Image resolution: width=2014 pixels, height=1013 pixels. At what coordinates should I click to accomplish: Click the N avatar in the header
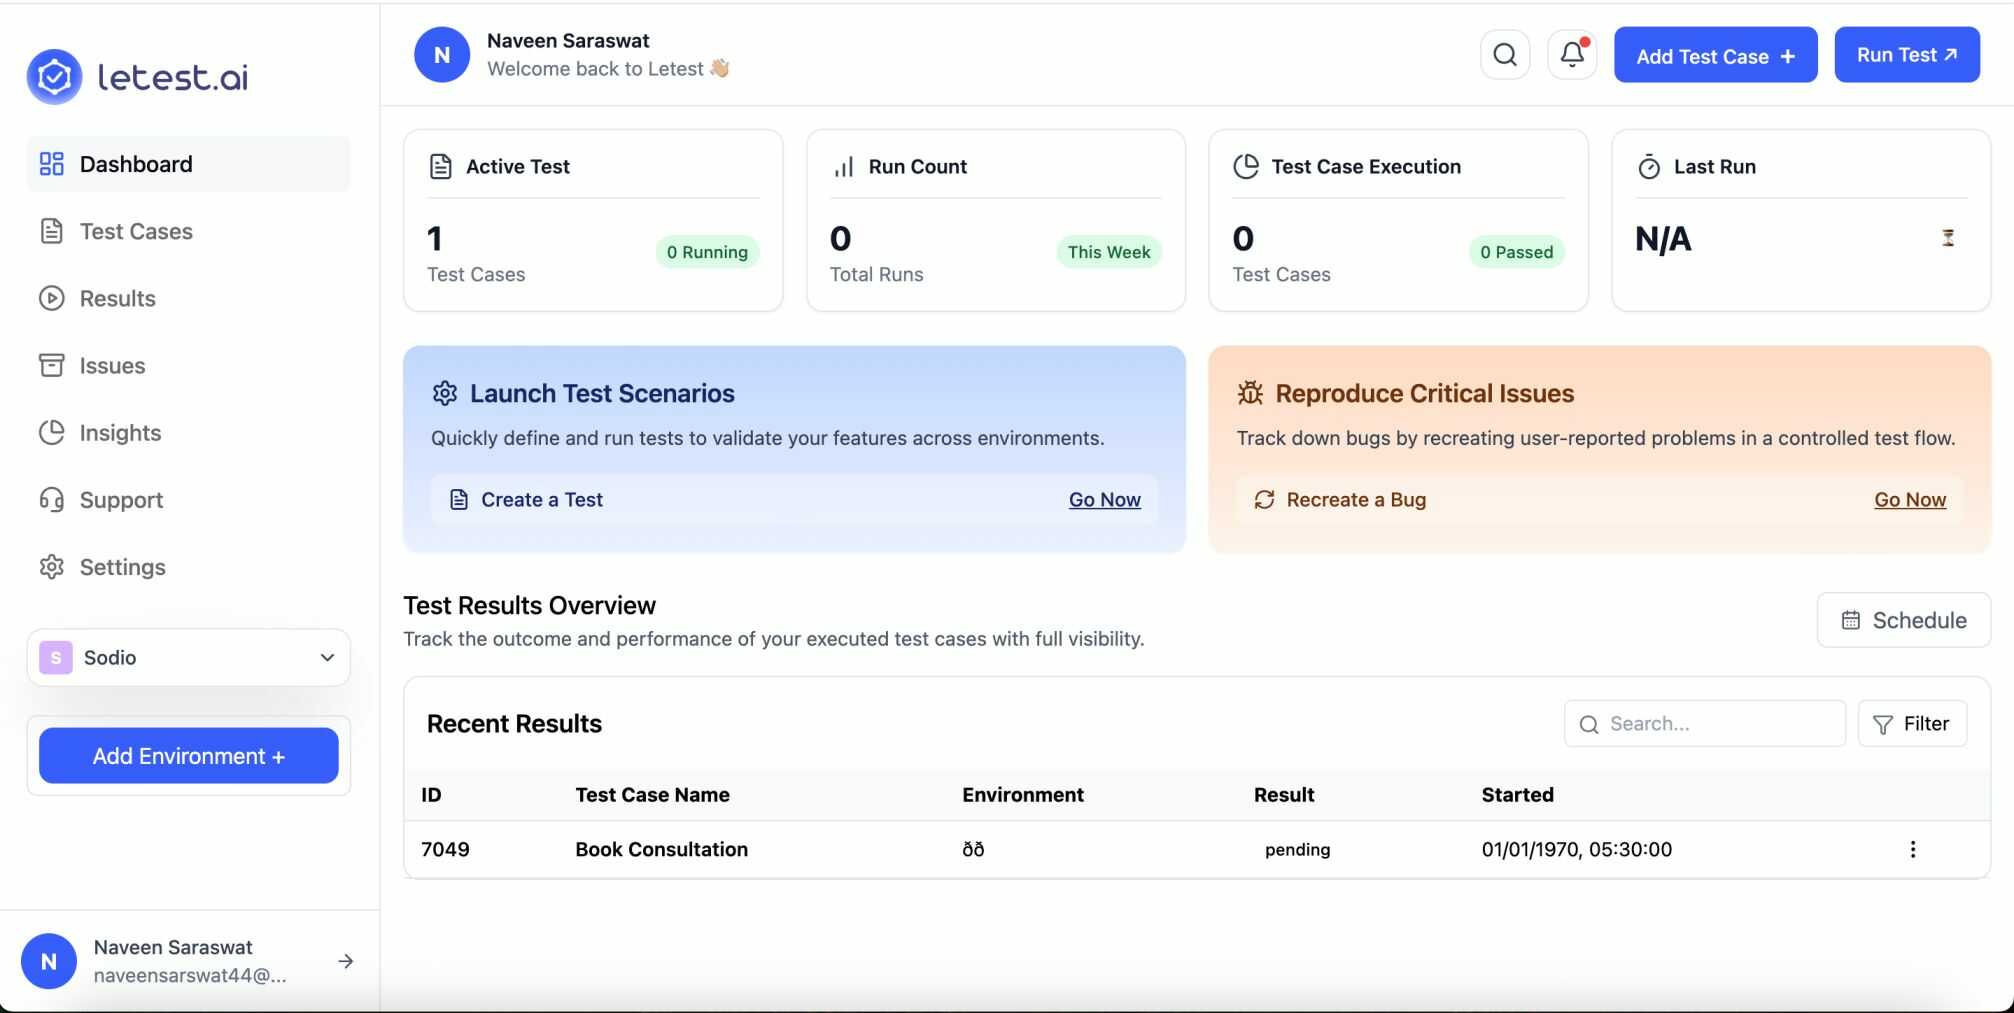pyautogui.click(x=442, y=55)
